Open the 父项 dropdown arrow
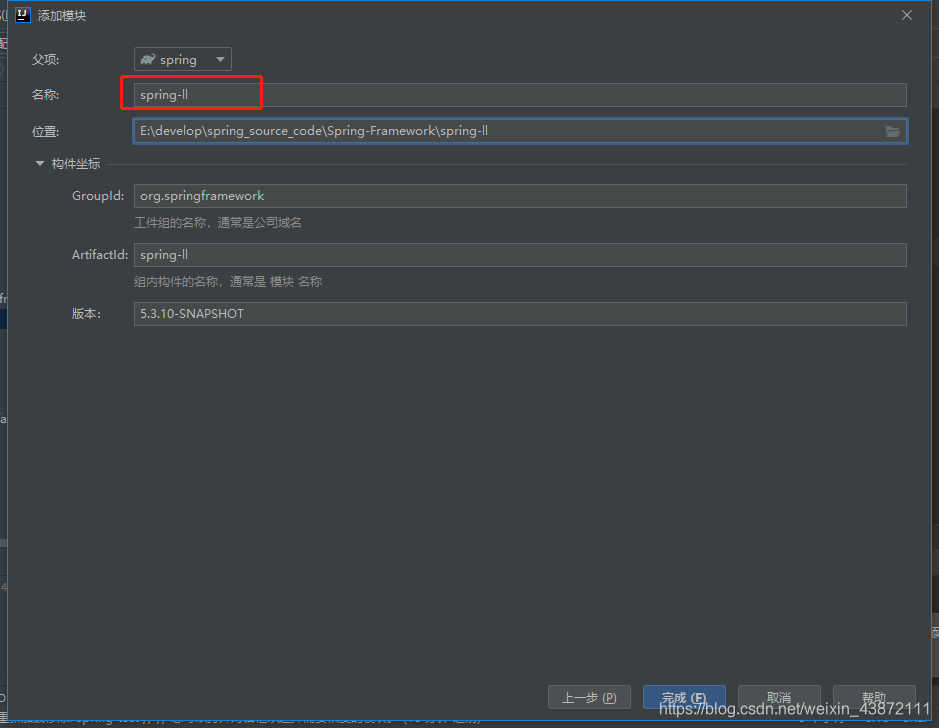Image resolution: width=939 pixels, height=728 pixels. [220, 60]
